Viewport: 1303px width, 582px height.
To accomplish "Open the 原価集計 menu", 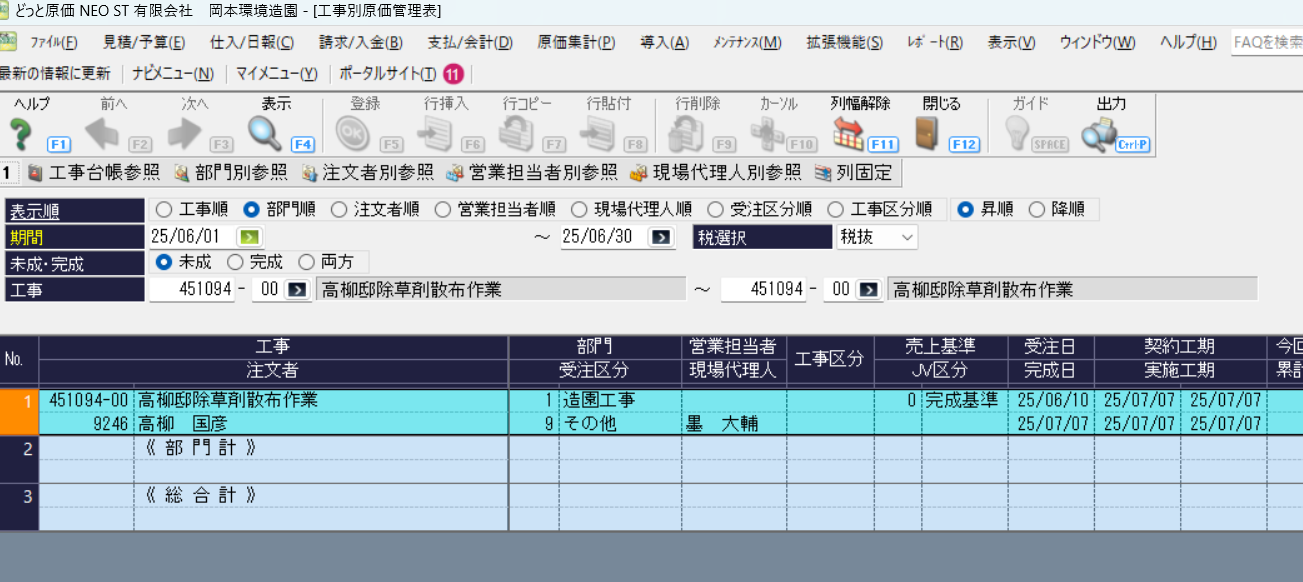I will pyautogui.click(x=575, y=42).
